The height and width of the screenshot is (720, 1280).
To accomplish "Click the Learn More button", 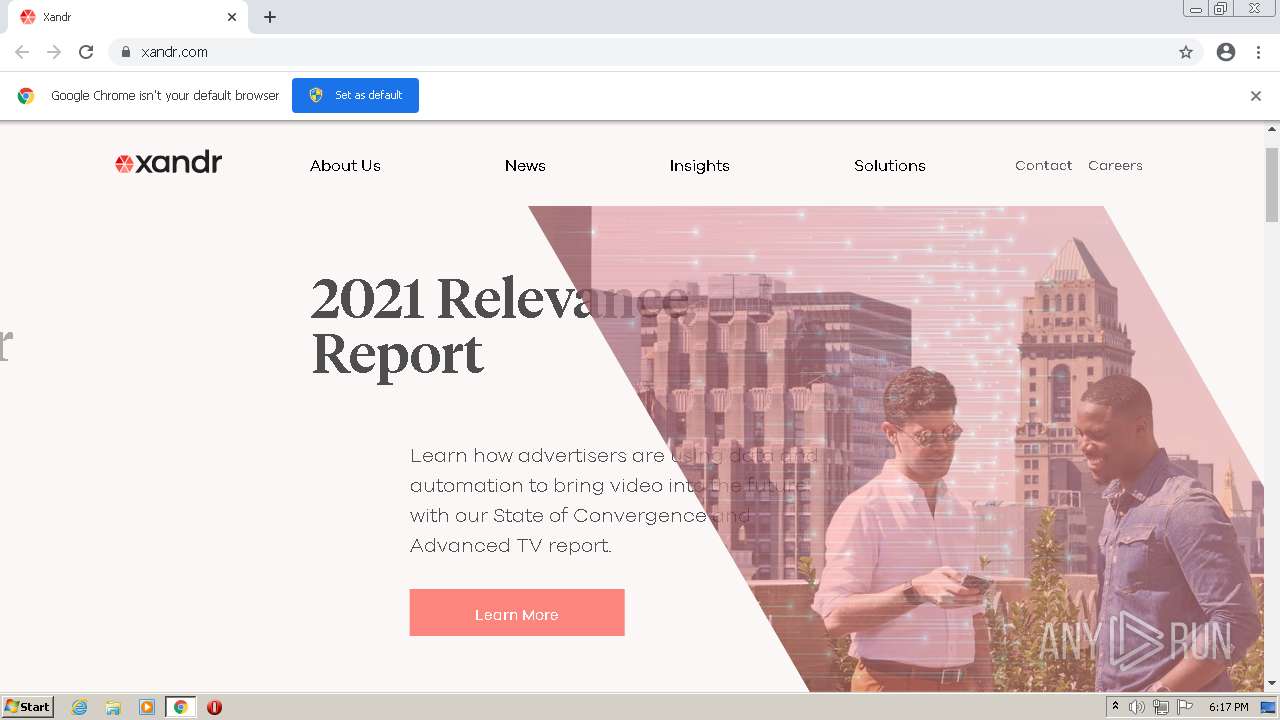I will click(517, 613).
